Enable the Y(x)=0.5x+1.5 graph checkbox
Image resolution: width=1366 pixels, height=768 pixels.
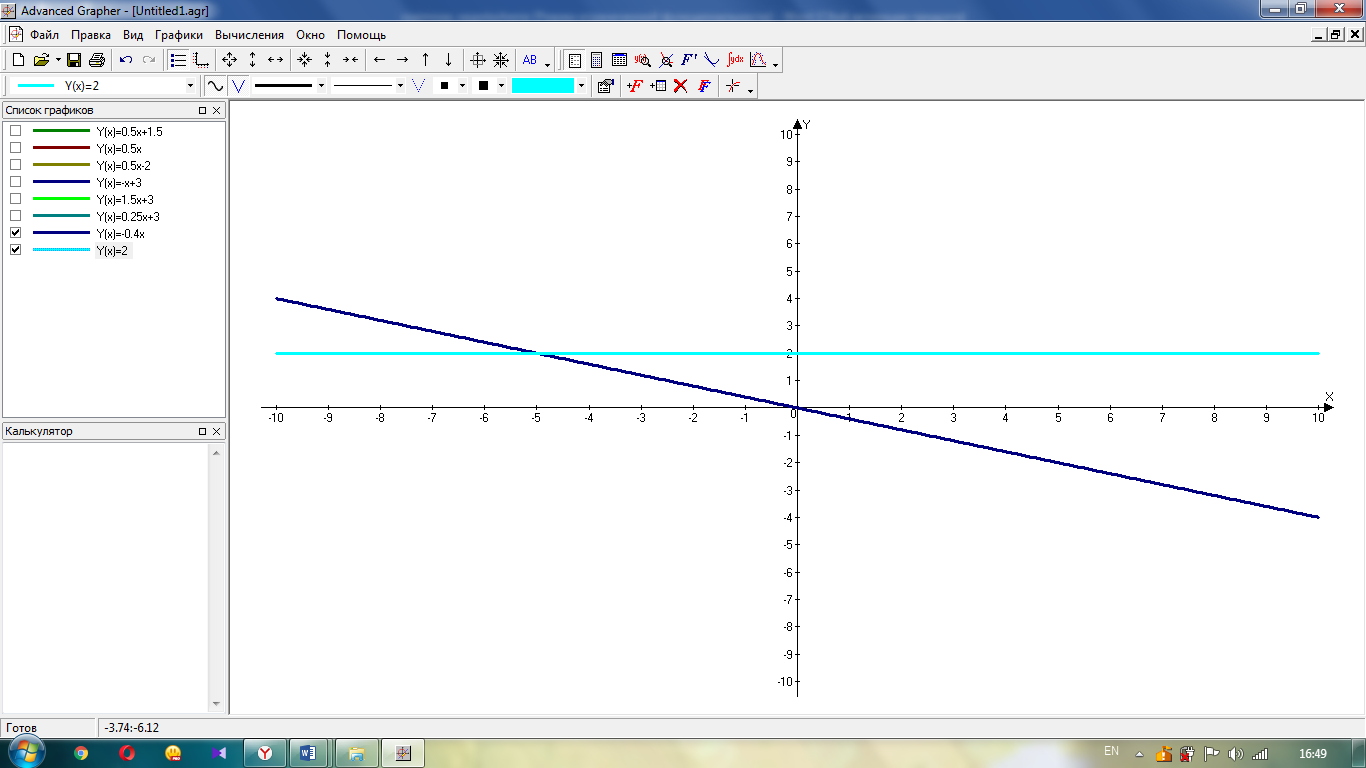(15, 131)
